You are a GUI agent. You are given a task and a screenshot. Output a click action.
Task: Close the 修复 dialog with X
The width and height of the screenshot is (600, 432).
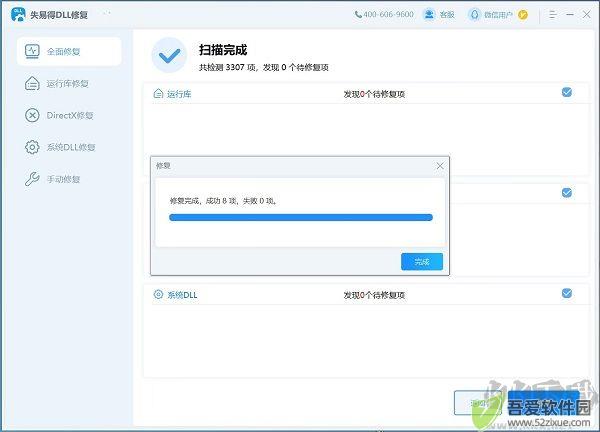[x=440, y=166]
